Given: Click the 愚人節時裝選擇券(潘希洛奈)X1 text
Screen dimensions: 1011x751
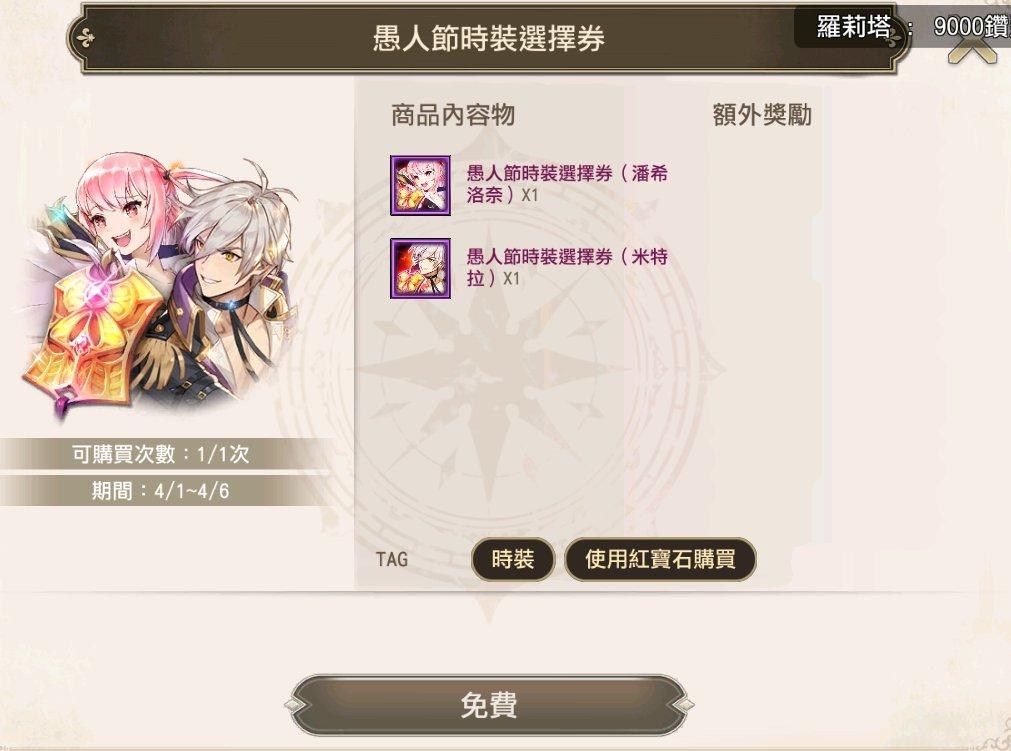Looking at the screenshot, I should [567, 184].
